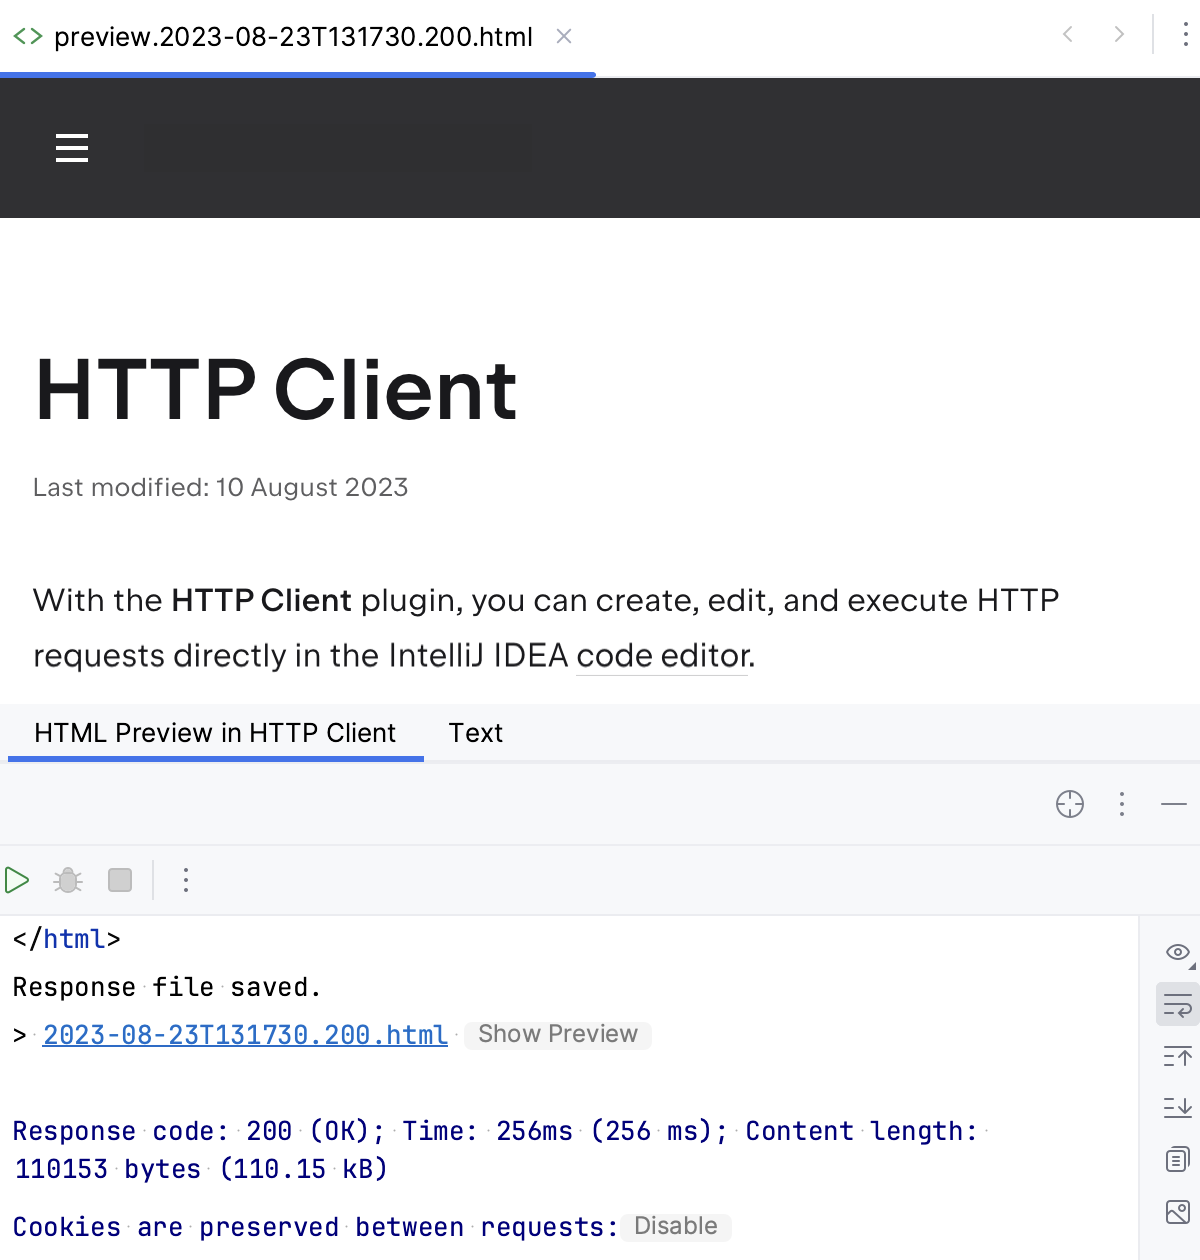Follow the code editor hyperlink
The width and height of the screenshot is (1200, 1260).
[x=660, y=656]
